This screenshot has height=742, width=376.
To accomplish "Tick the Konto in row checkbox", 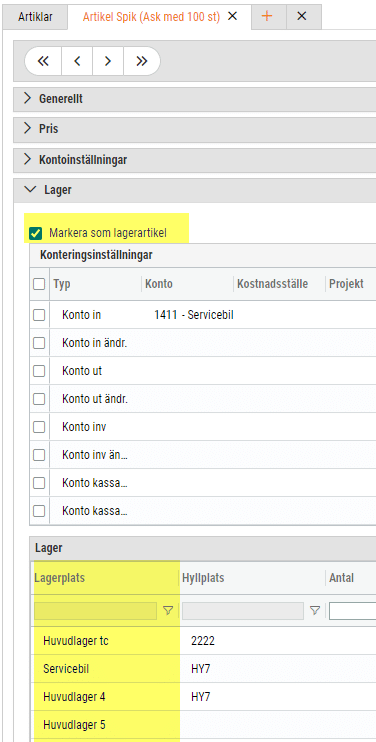I will point(39,315).
